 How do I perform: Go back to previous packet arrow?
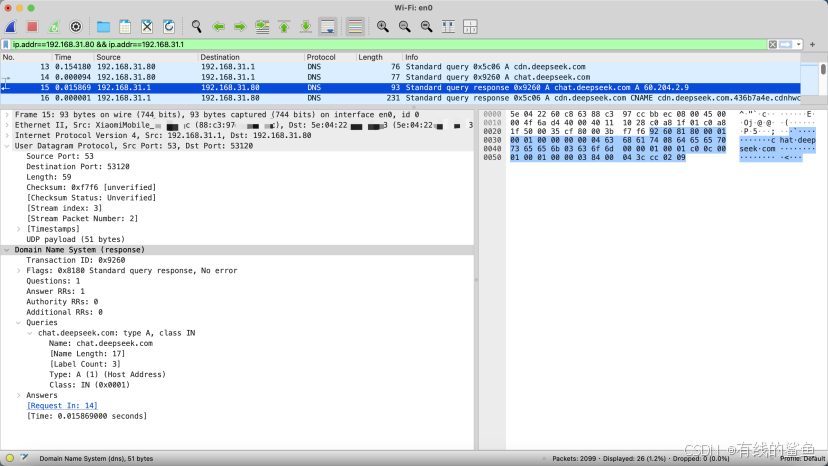click(x=218, y=26)
